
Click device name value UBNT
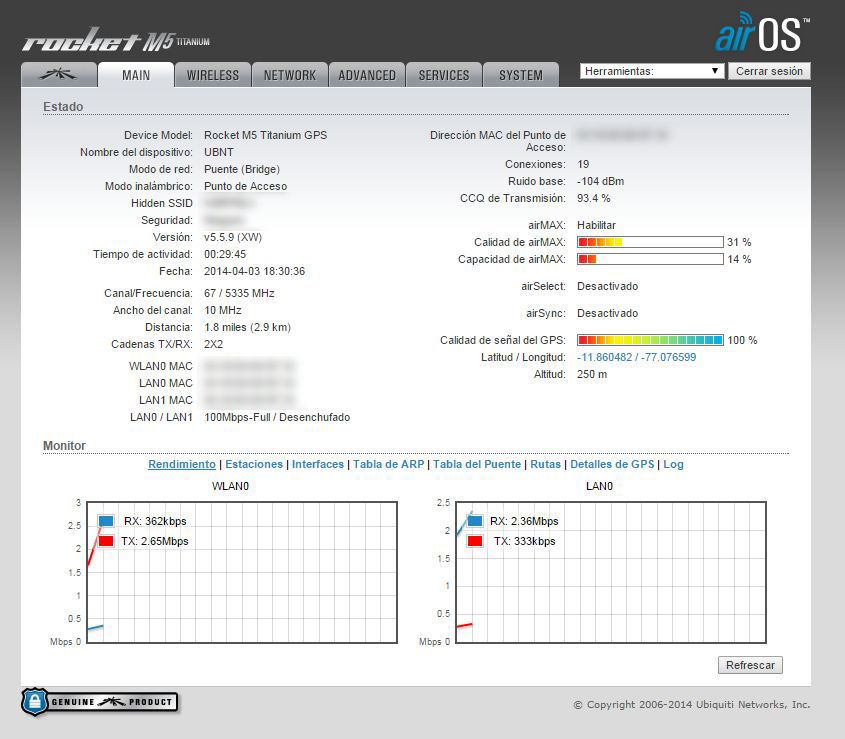219,152
